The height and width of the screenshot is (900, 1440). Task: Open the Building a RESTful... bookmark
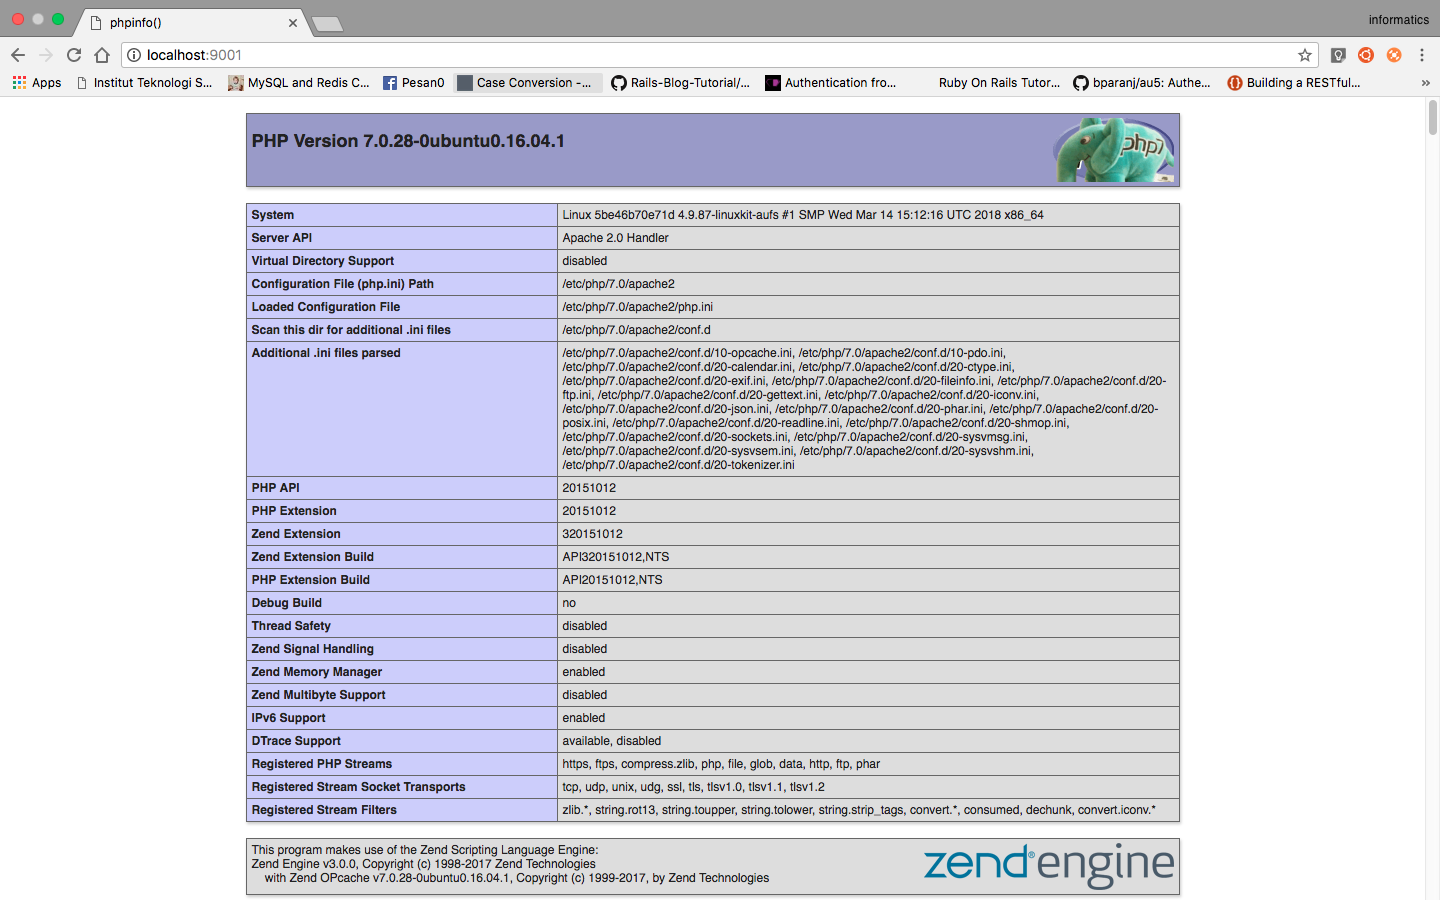coord(1294,83)
